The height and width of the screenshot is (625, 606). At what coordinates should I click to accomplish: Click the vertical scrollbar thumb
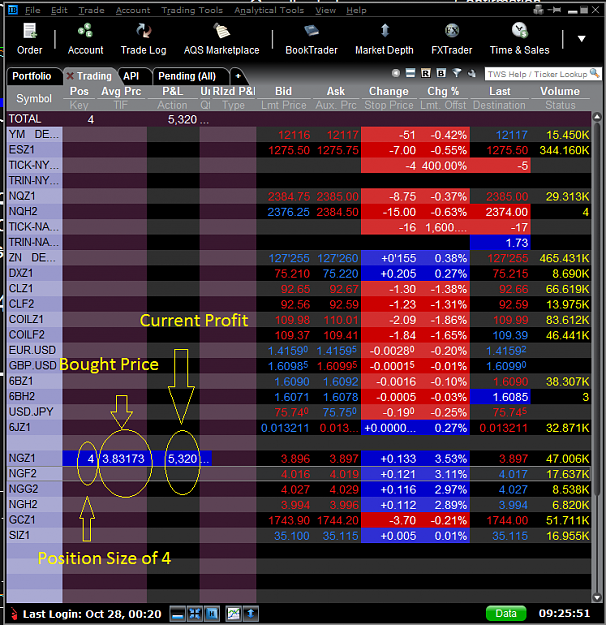coord(597,309)
